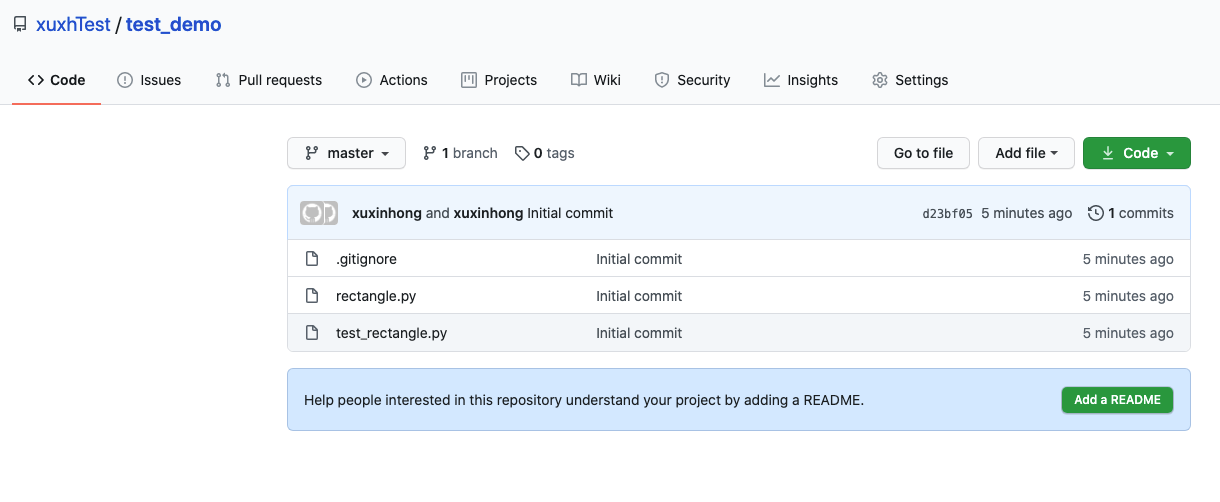
Task: Open the test_rectangle.py file
Action: [391, 333]
